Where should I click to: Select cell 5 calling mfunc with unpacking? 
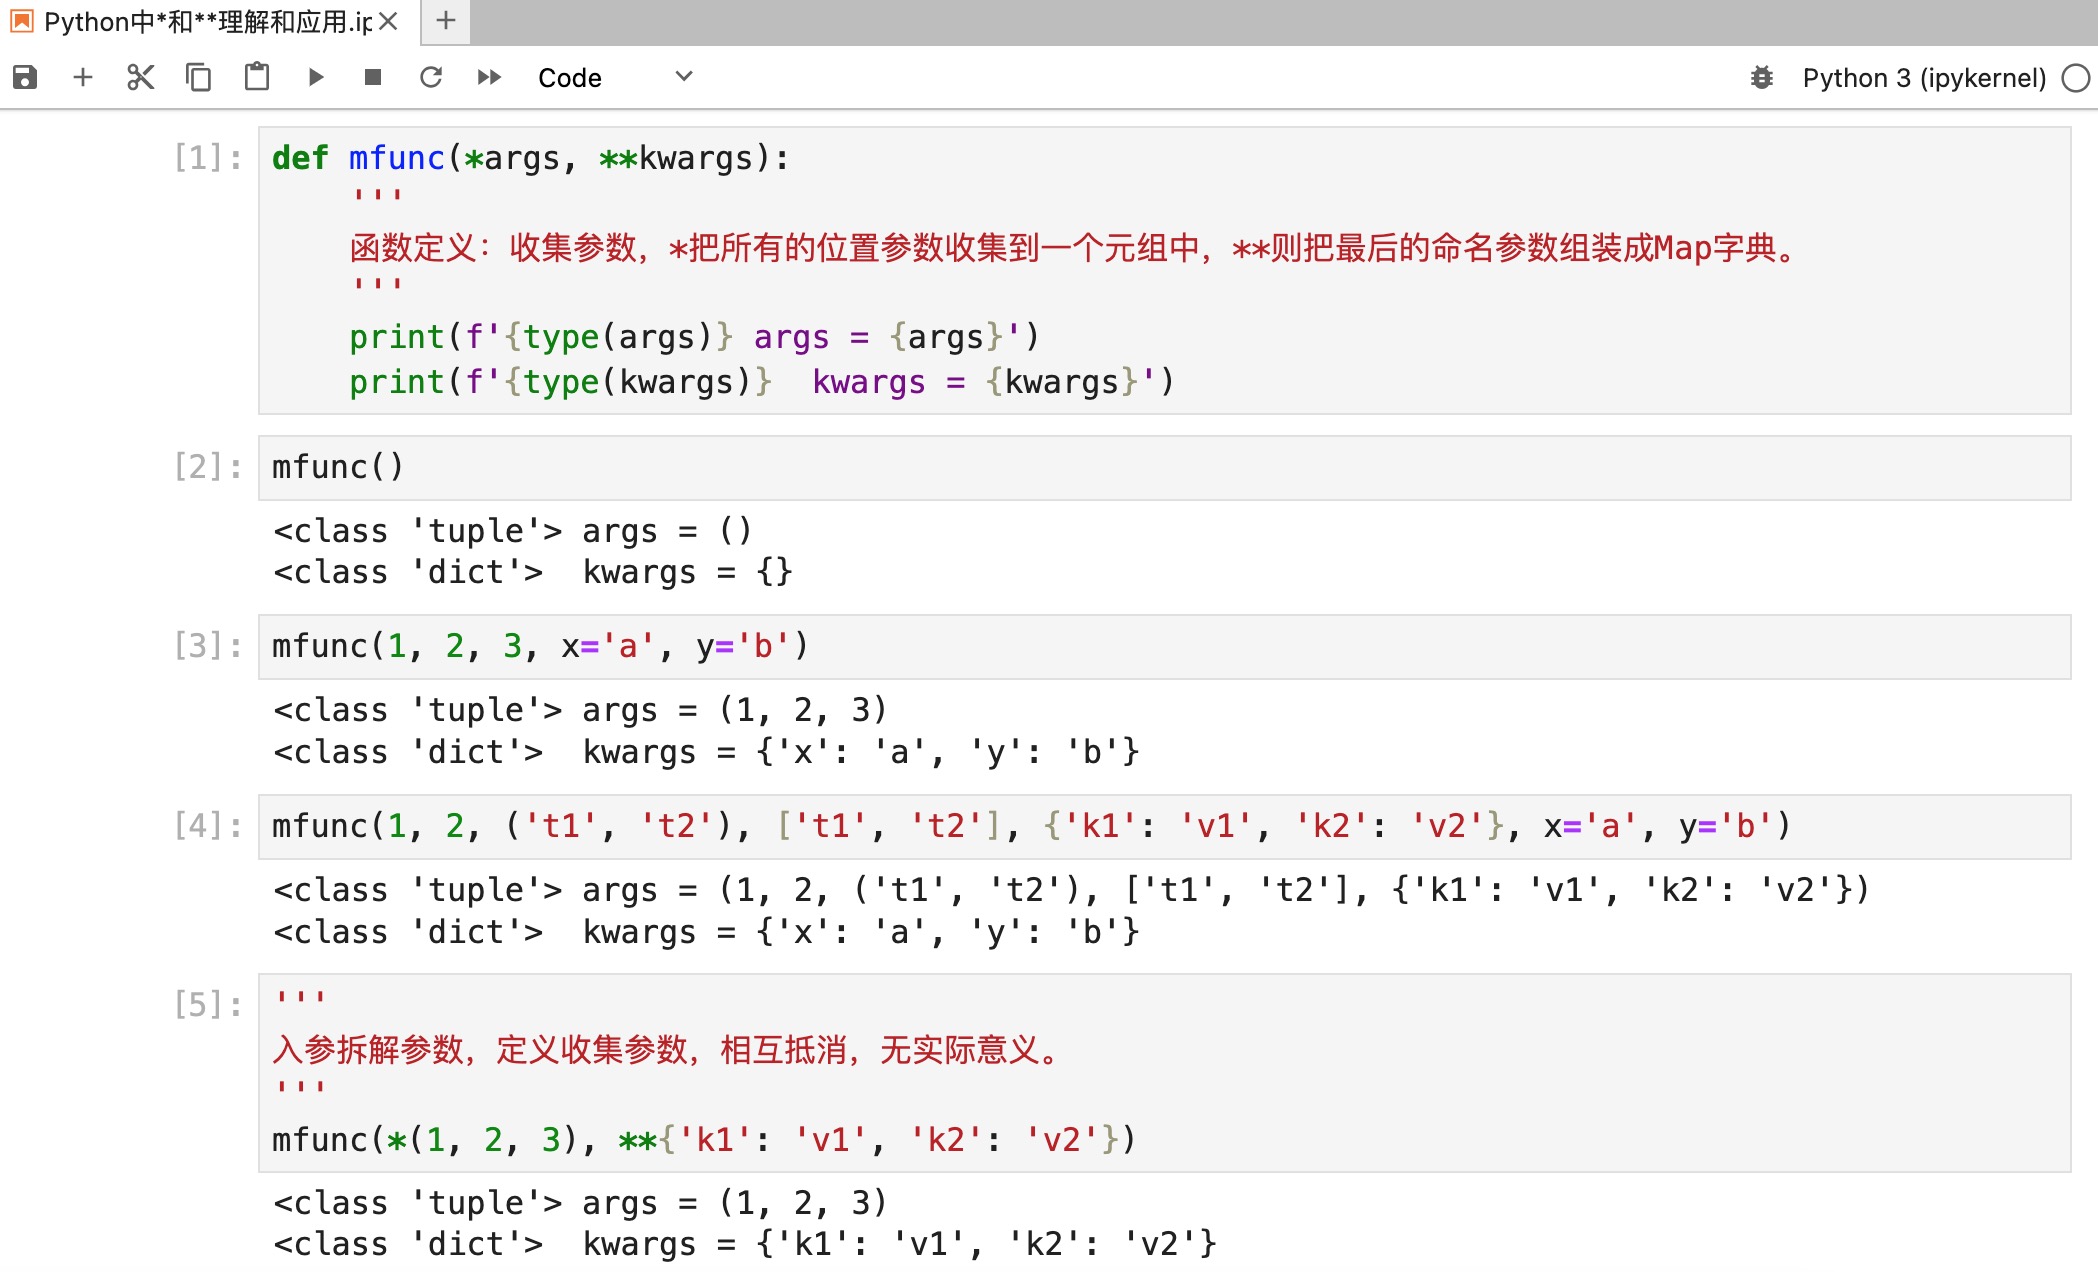coord(1164,1072)
